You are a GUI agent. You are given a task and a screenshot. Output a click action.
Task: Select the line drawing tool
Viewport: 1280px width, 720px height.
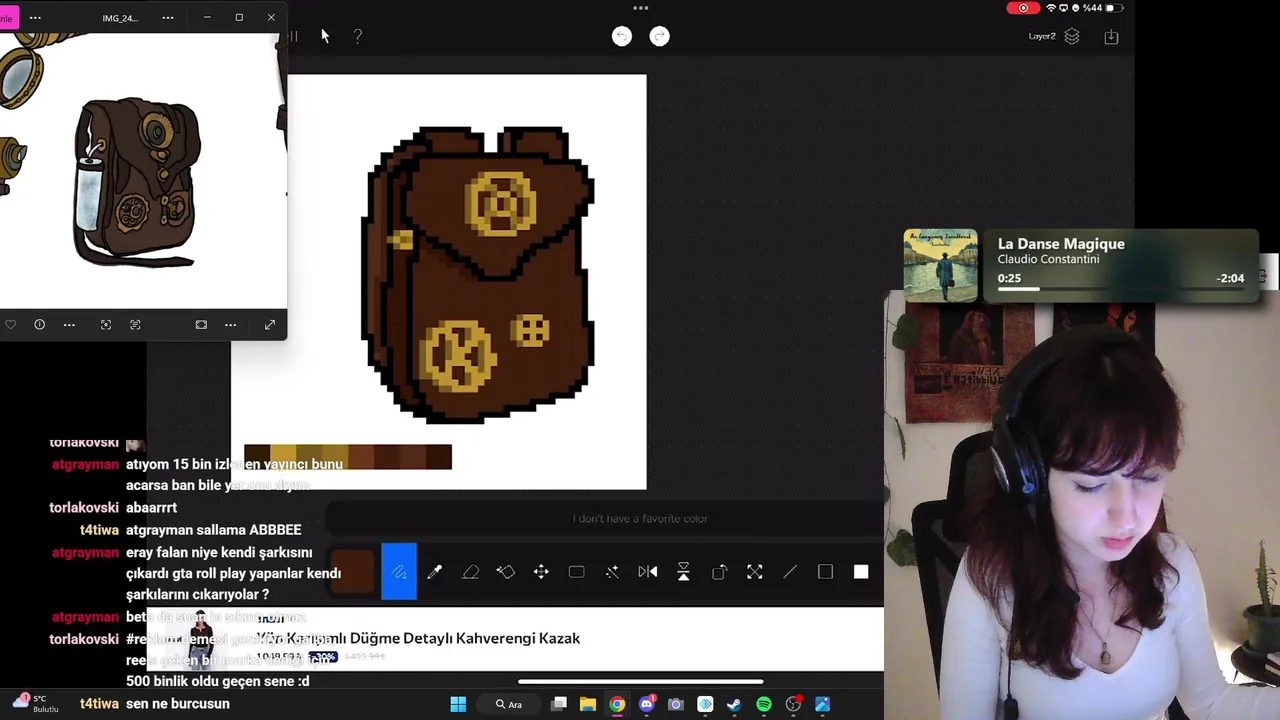tap(790, 572)
